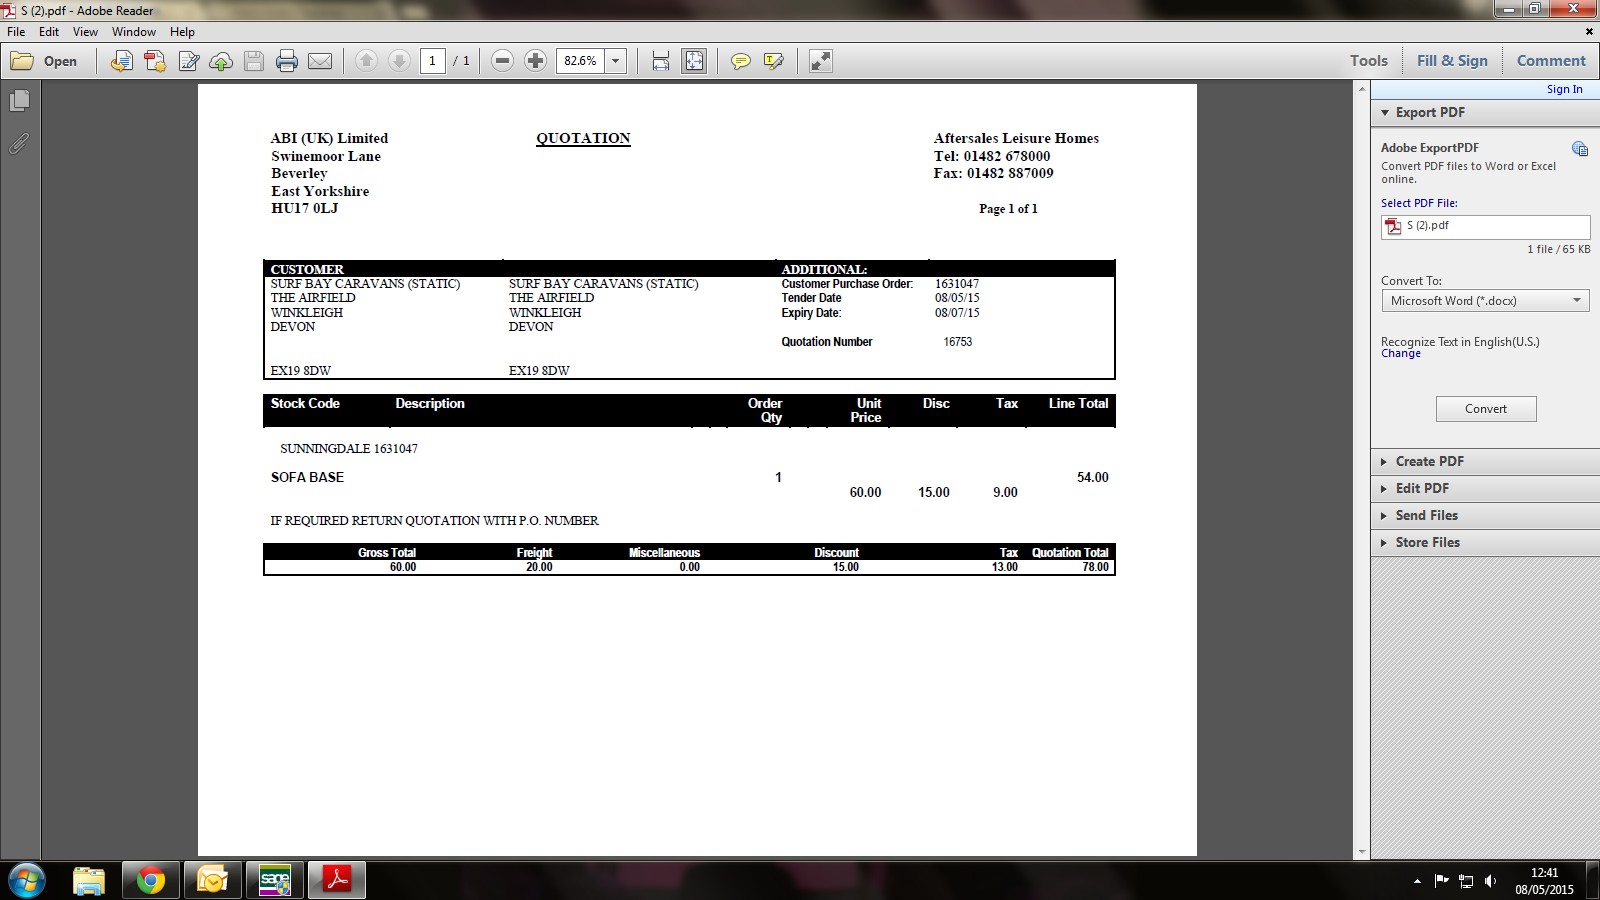
Task: Go to the previous page with the up arrow
Action: click(366, 61)
